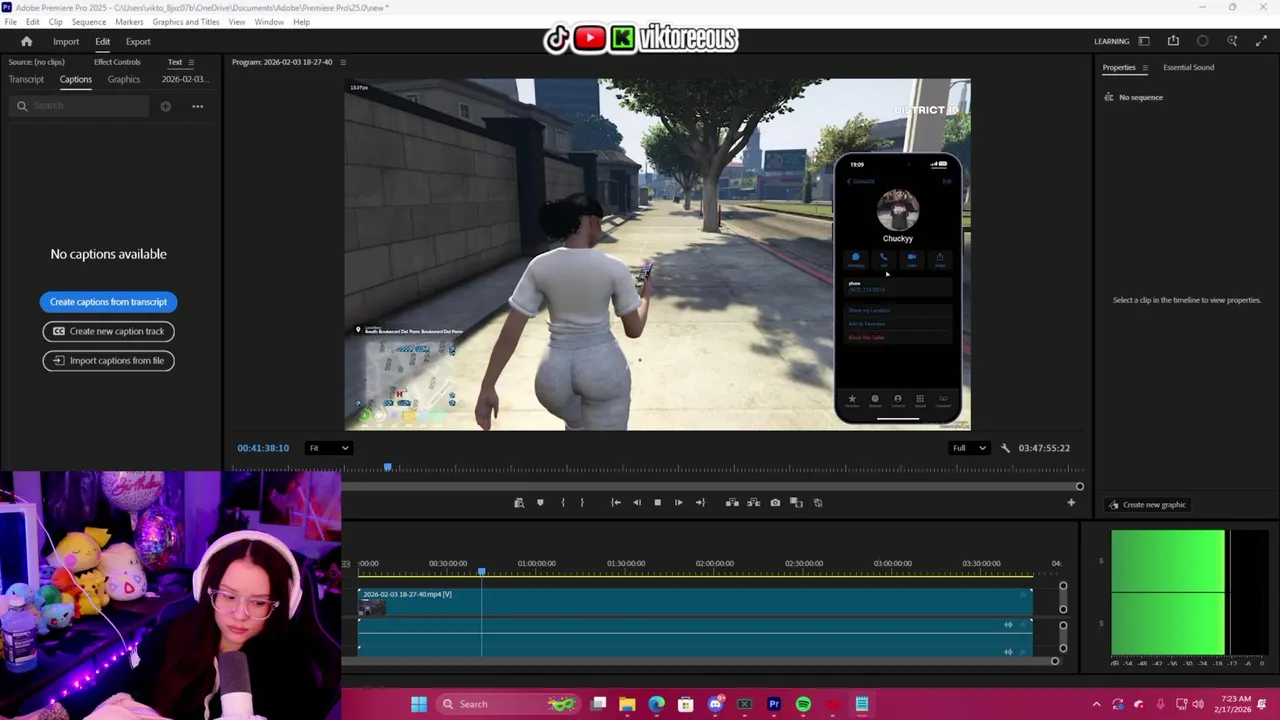Open the Markers menu
This screenshot has height=720, width=1280.
pyautogui.click(x=129, y=22)
